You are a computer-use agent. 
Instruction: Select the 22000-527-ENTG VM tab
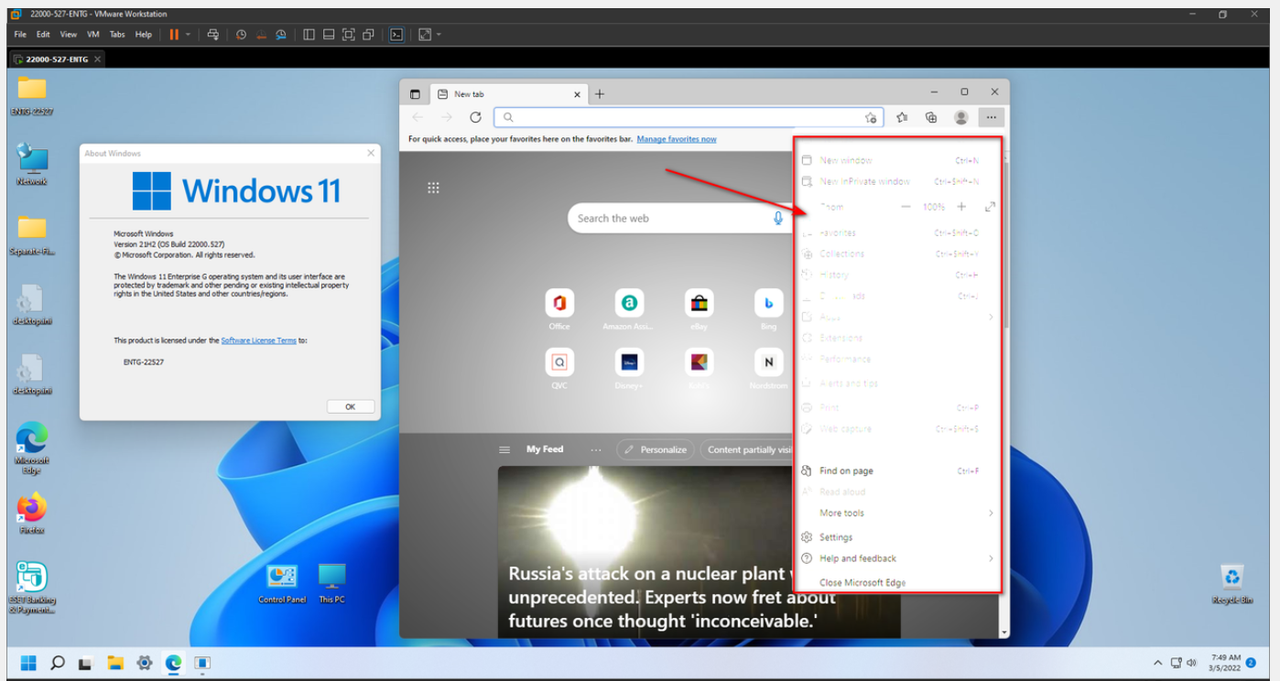(55, 59)
